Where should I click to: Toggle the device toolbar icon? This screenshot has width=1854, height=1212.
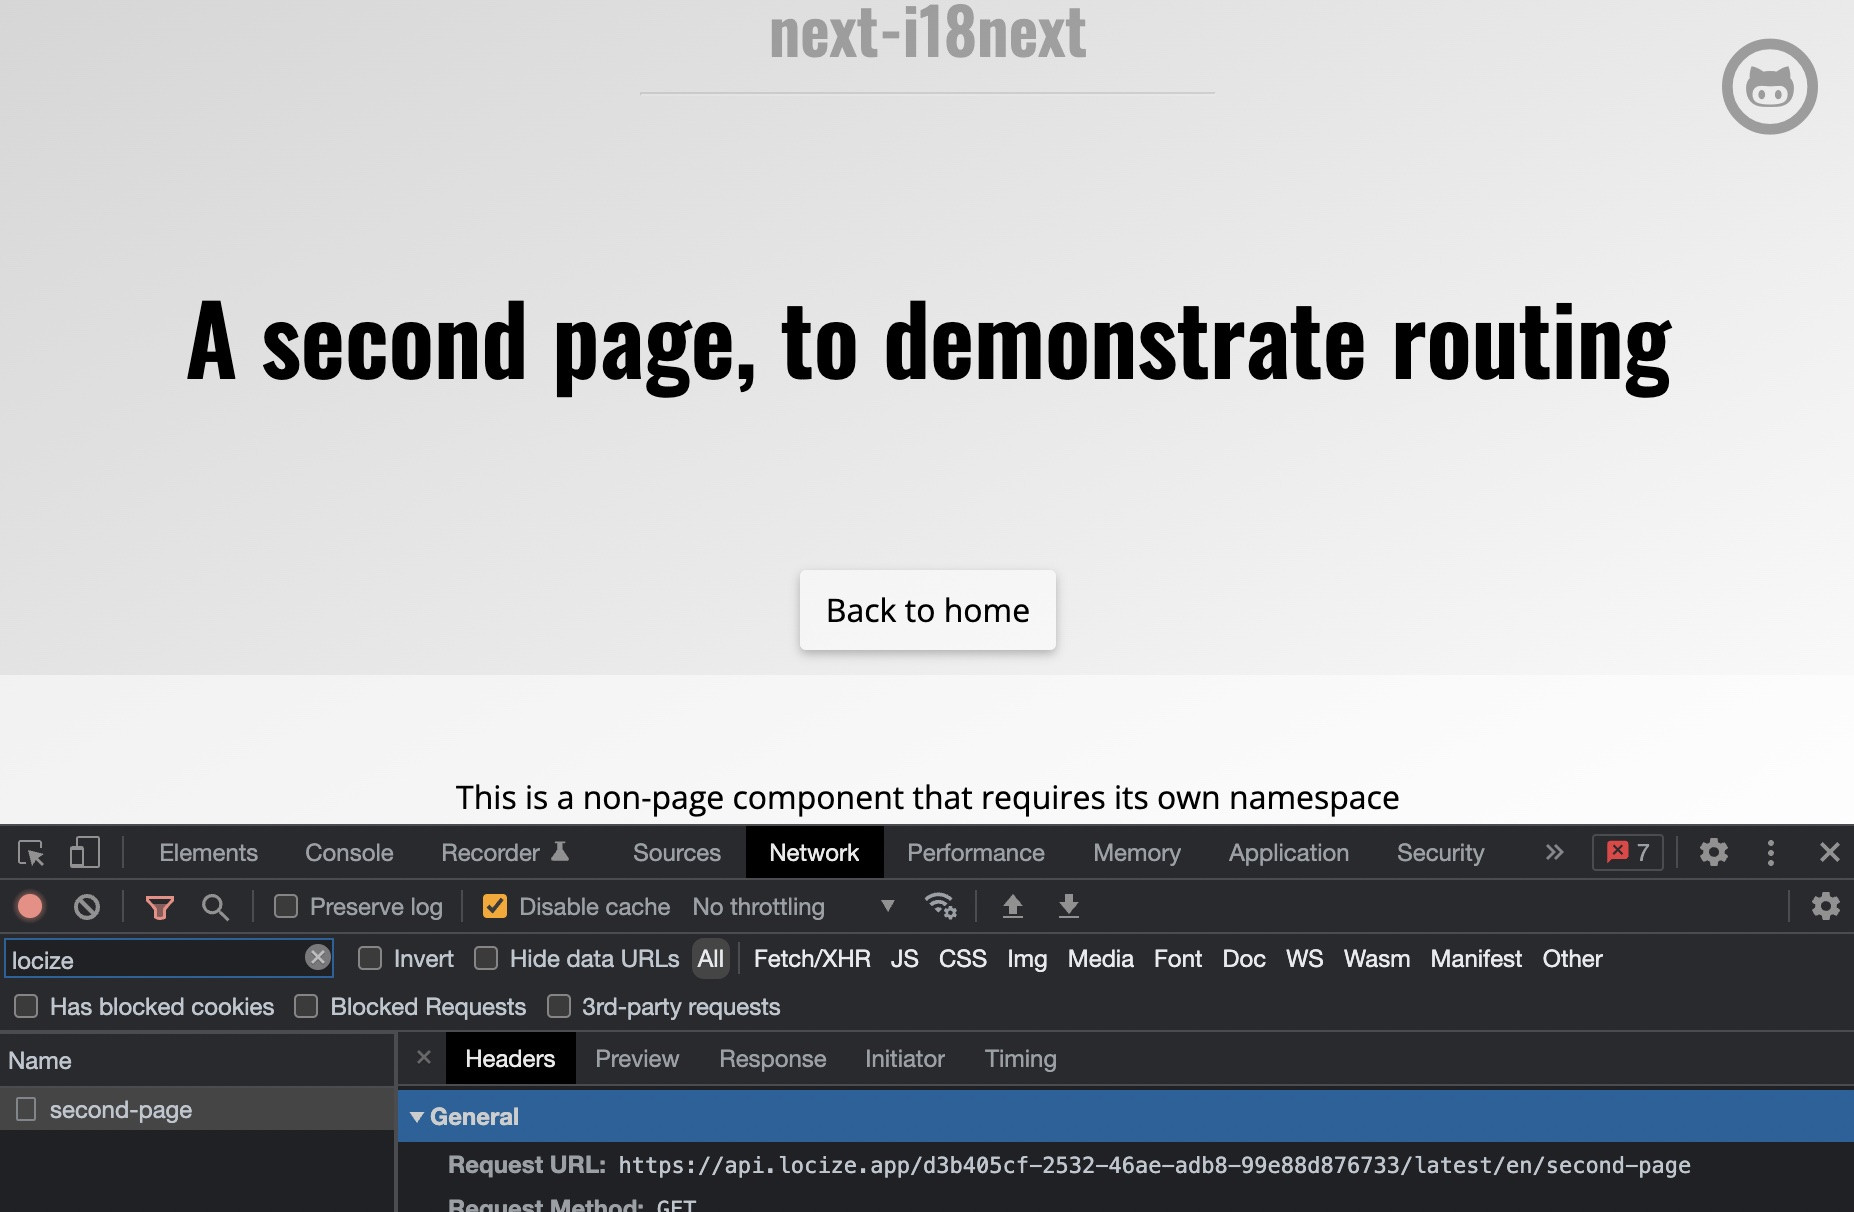pyautogui.click(x=85, y=853)
